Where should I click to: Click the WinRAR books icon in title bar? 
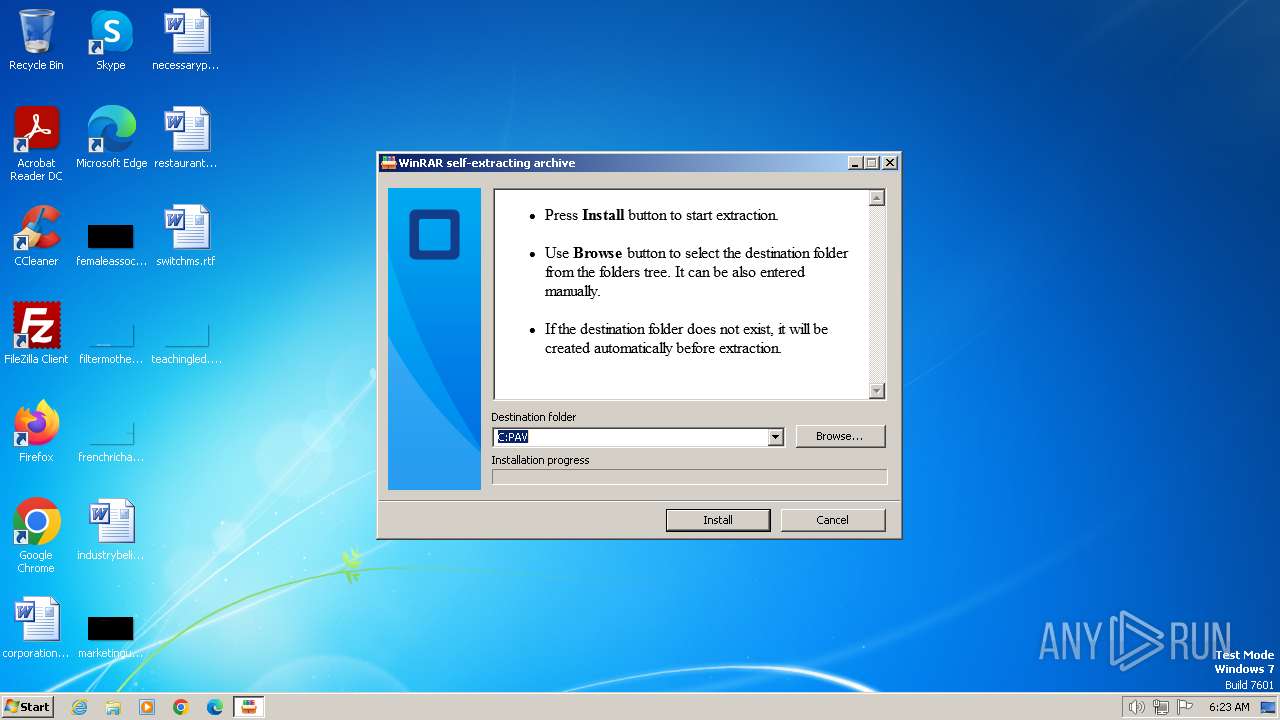click(389, 163)
